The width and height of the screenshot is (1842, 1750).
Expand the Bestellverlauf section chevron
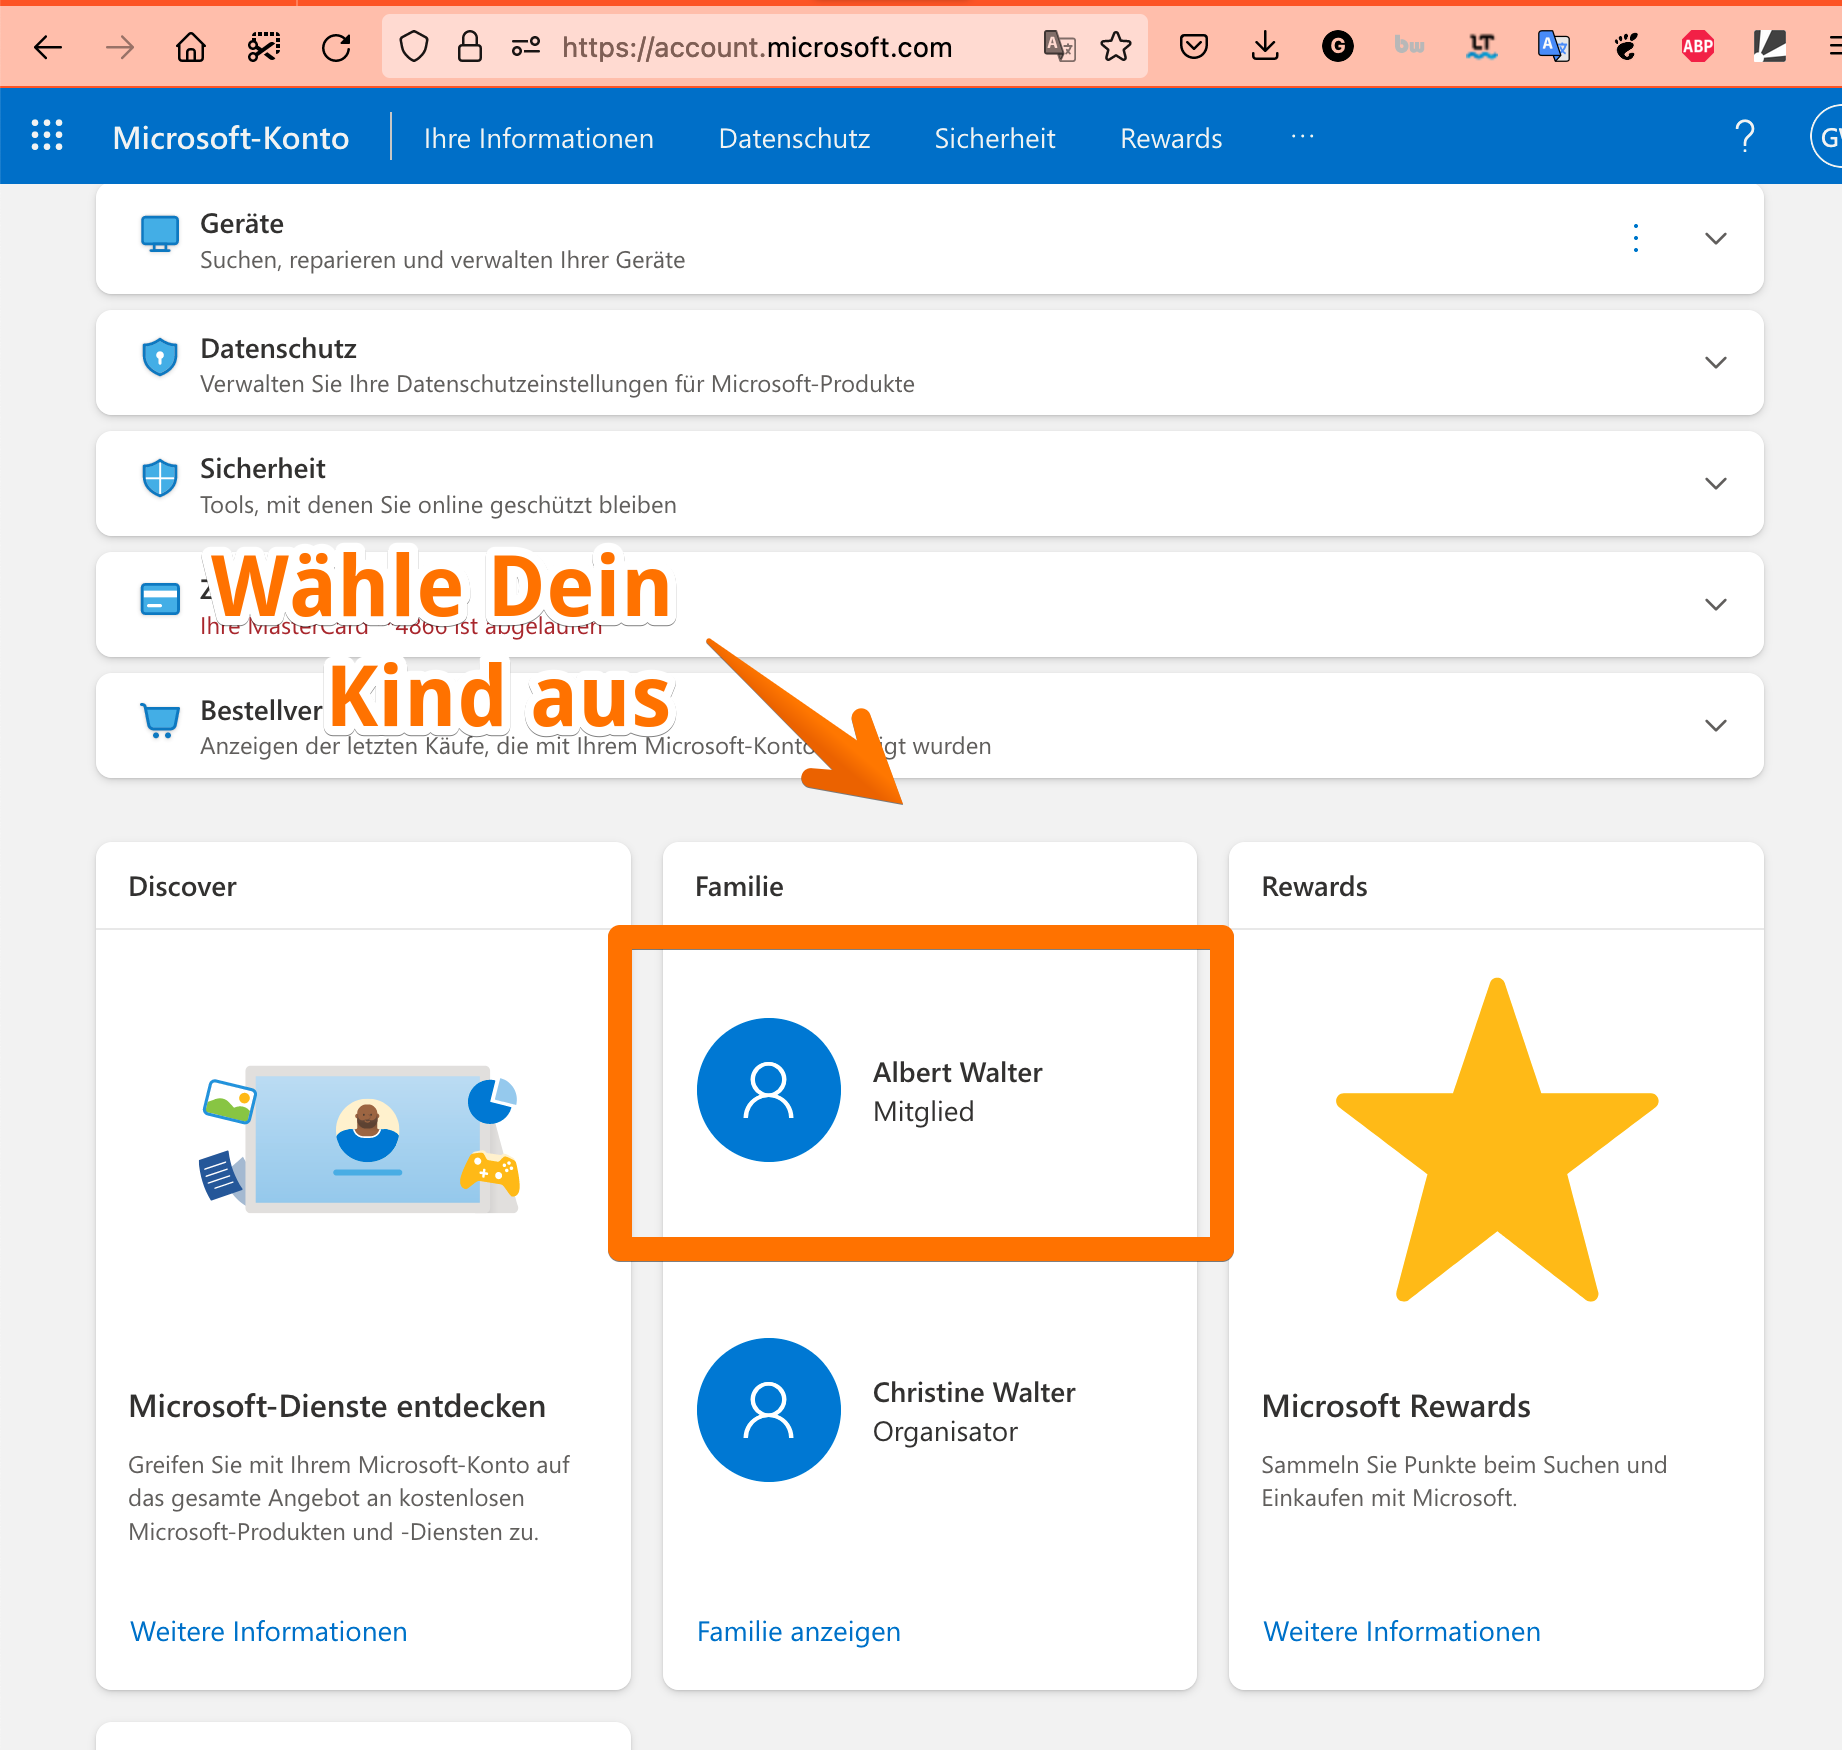click(x=1716, y=725)
